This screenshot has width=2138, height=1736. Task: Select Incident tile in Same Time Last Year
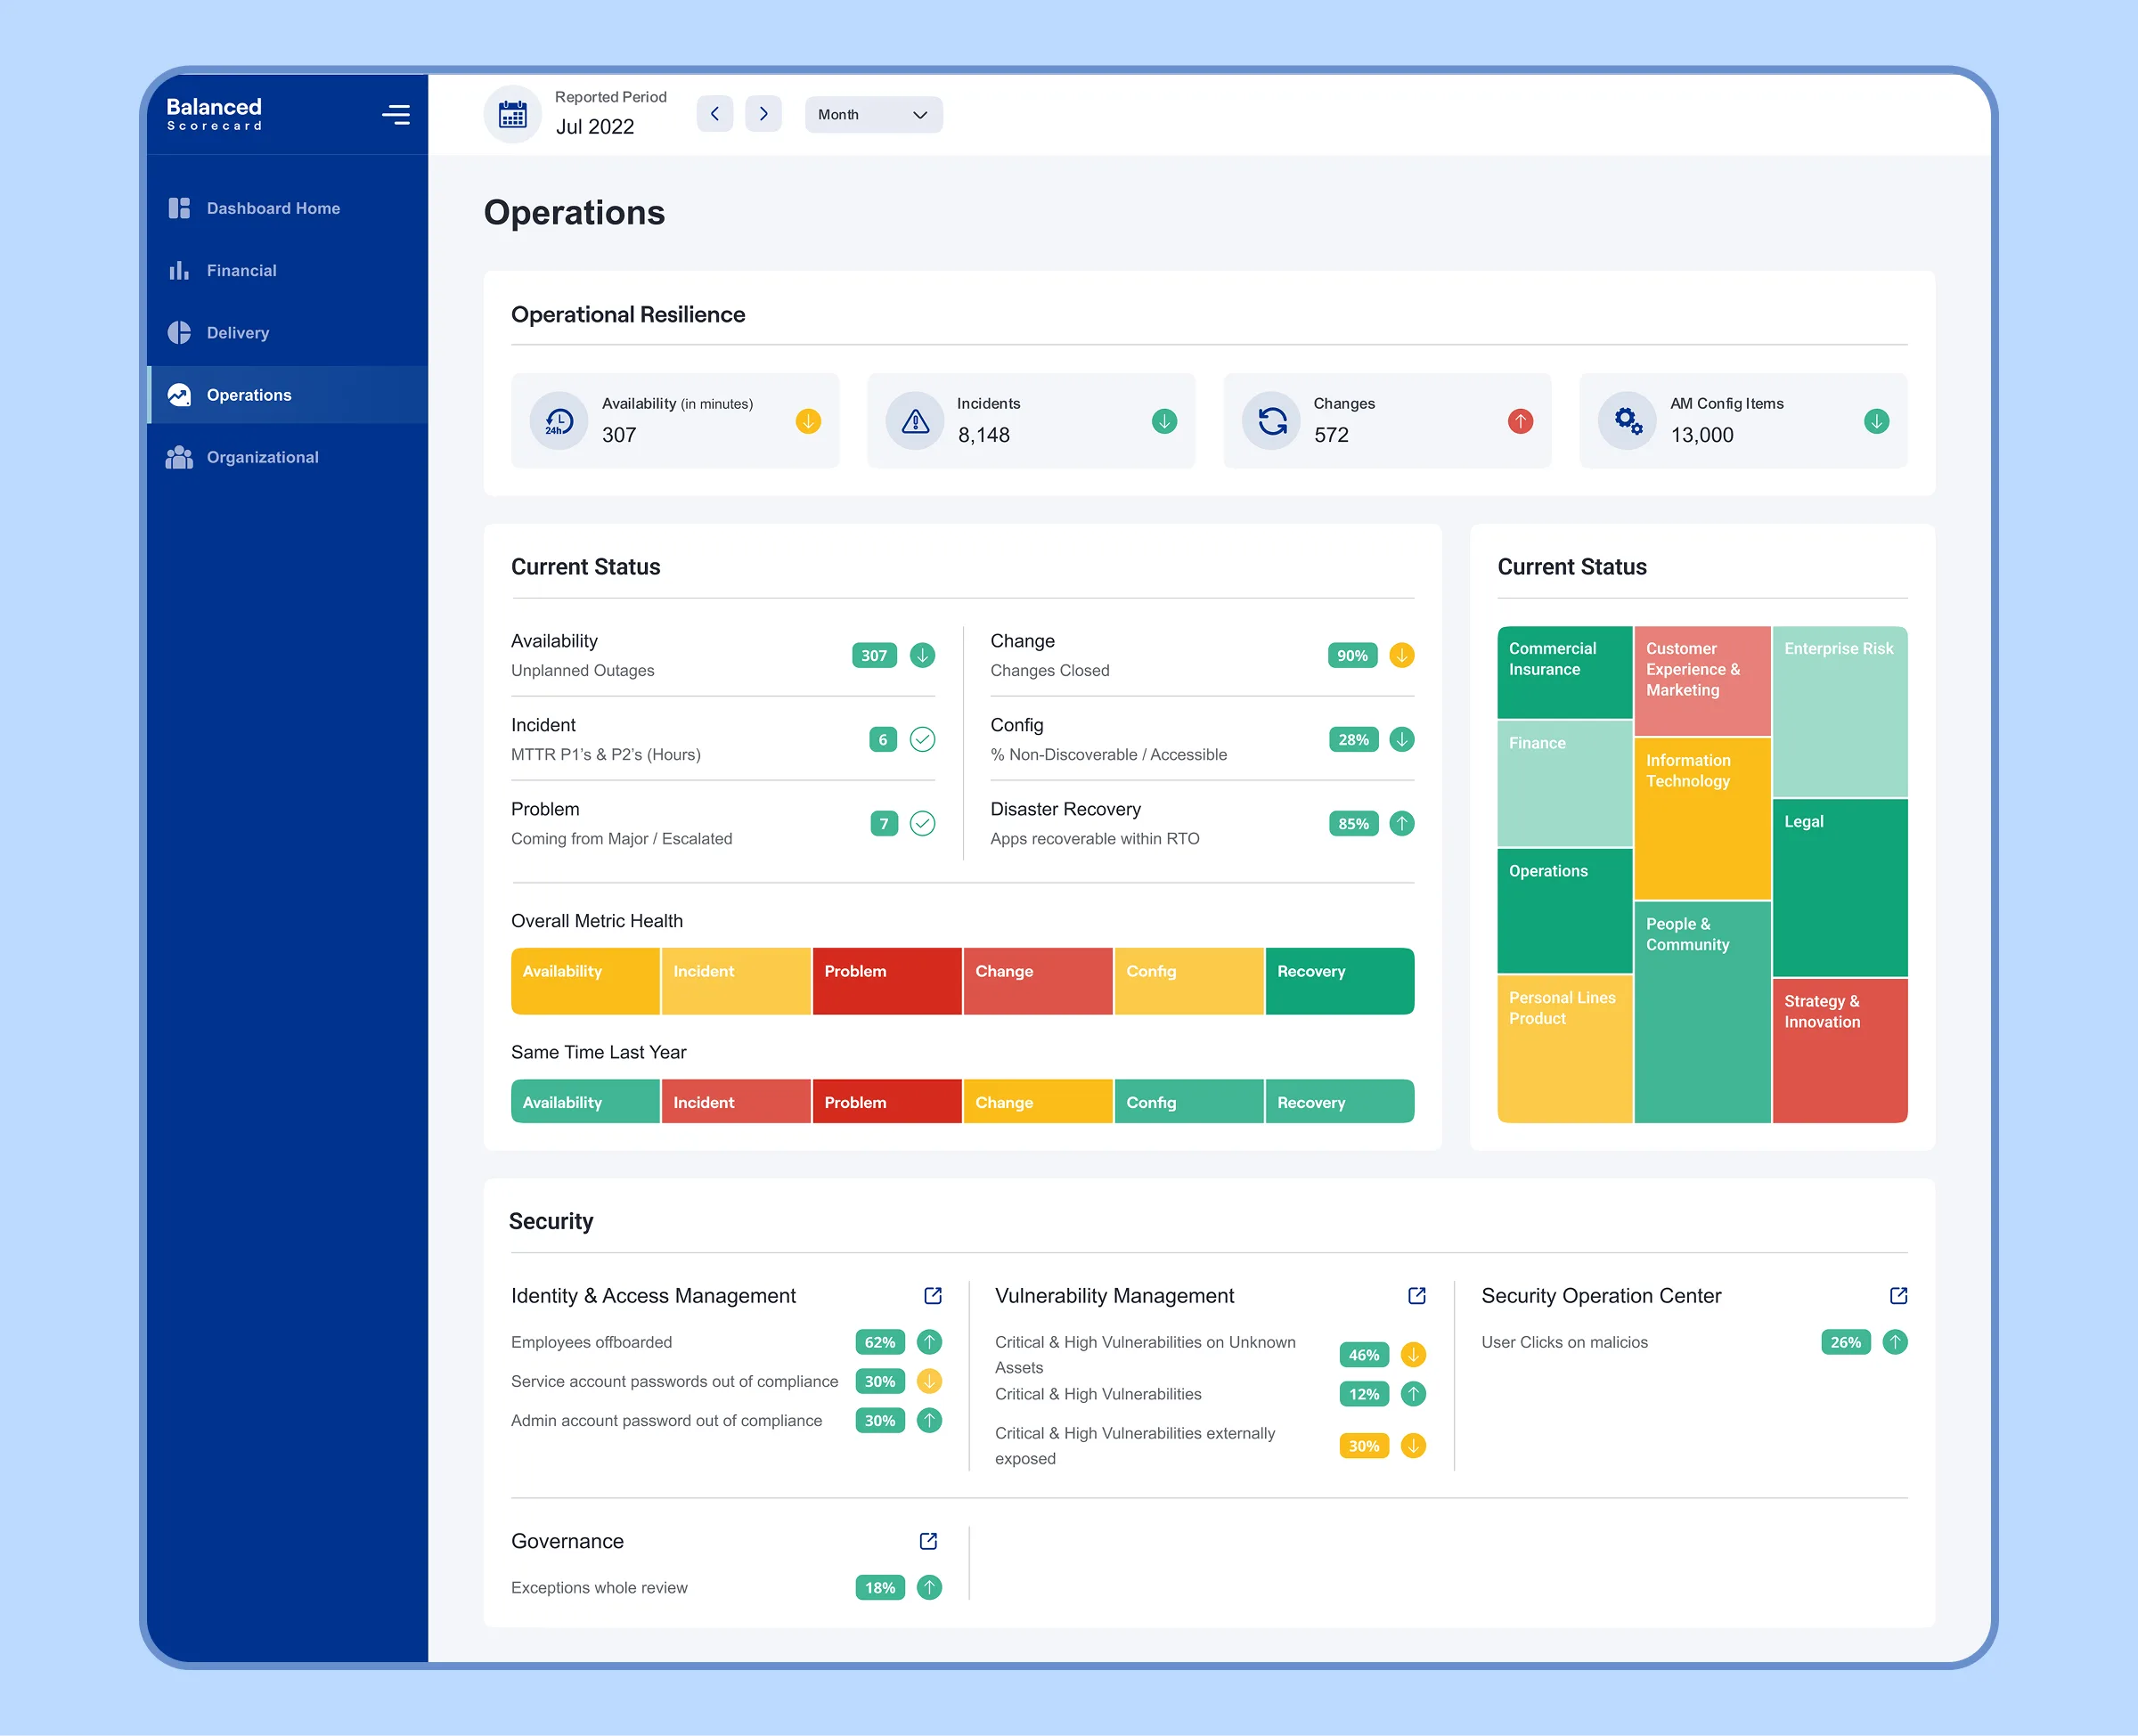point(735,1101)
